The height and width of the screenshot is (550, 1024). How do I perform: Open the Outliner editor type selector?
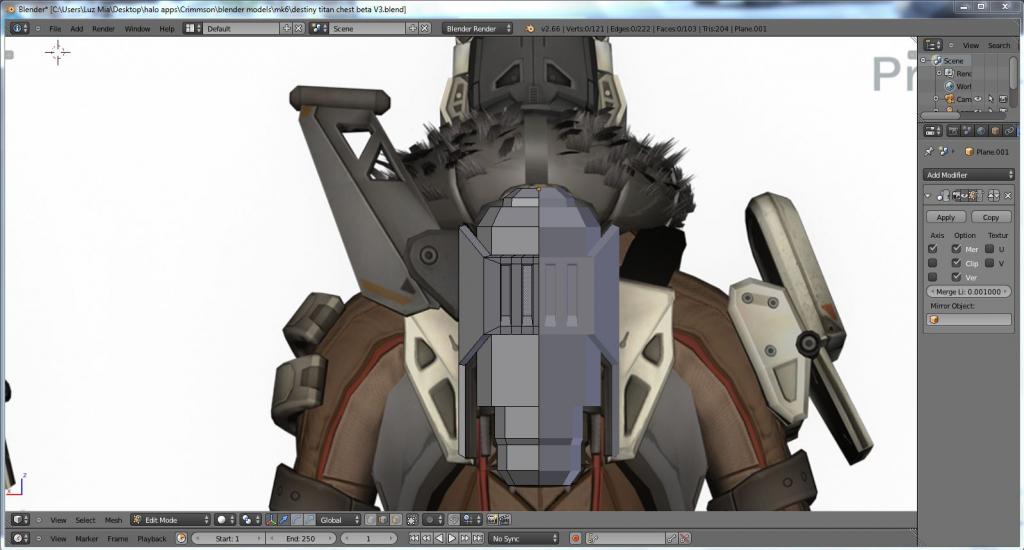(933, 45)
